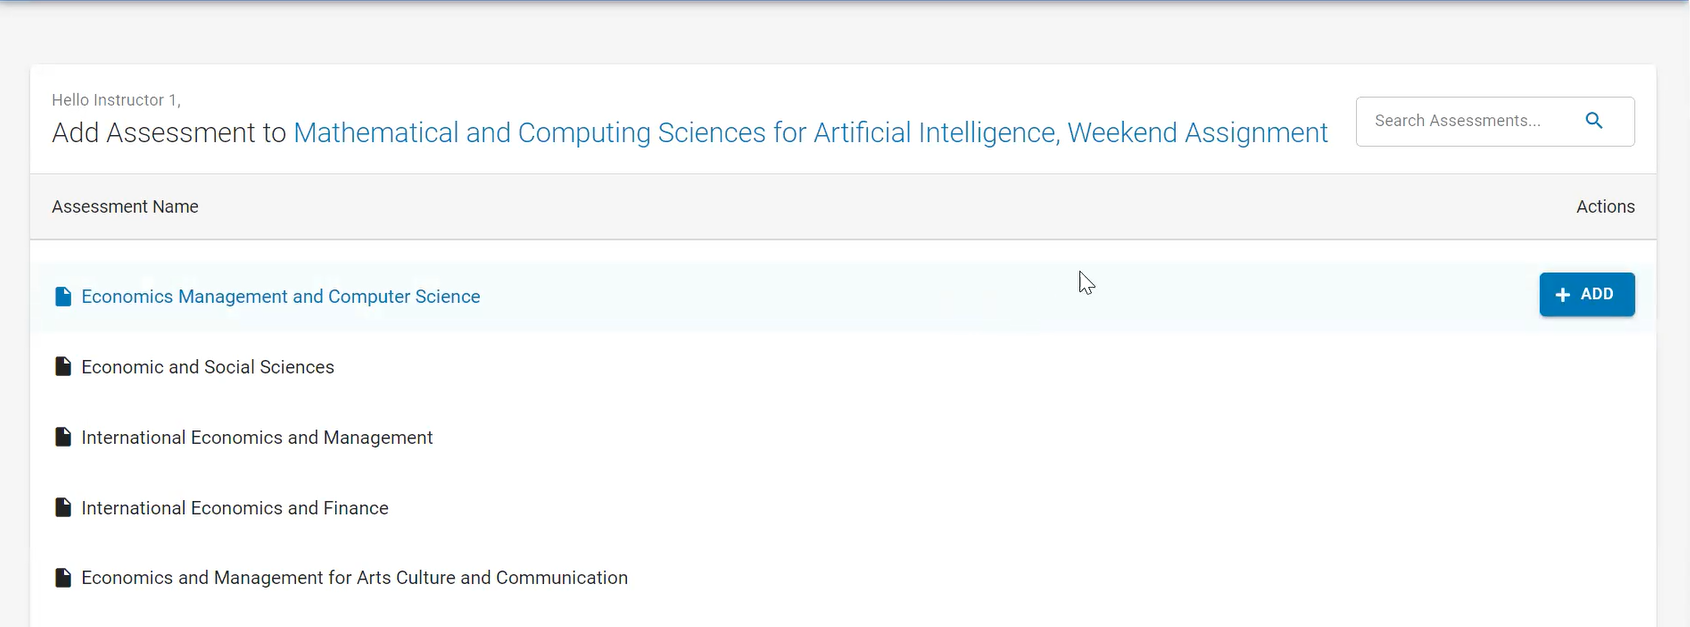Click document icon beside International Economics and Management
Screen dimensions: 1690x627
pos(63,437)
